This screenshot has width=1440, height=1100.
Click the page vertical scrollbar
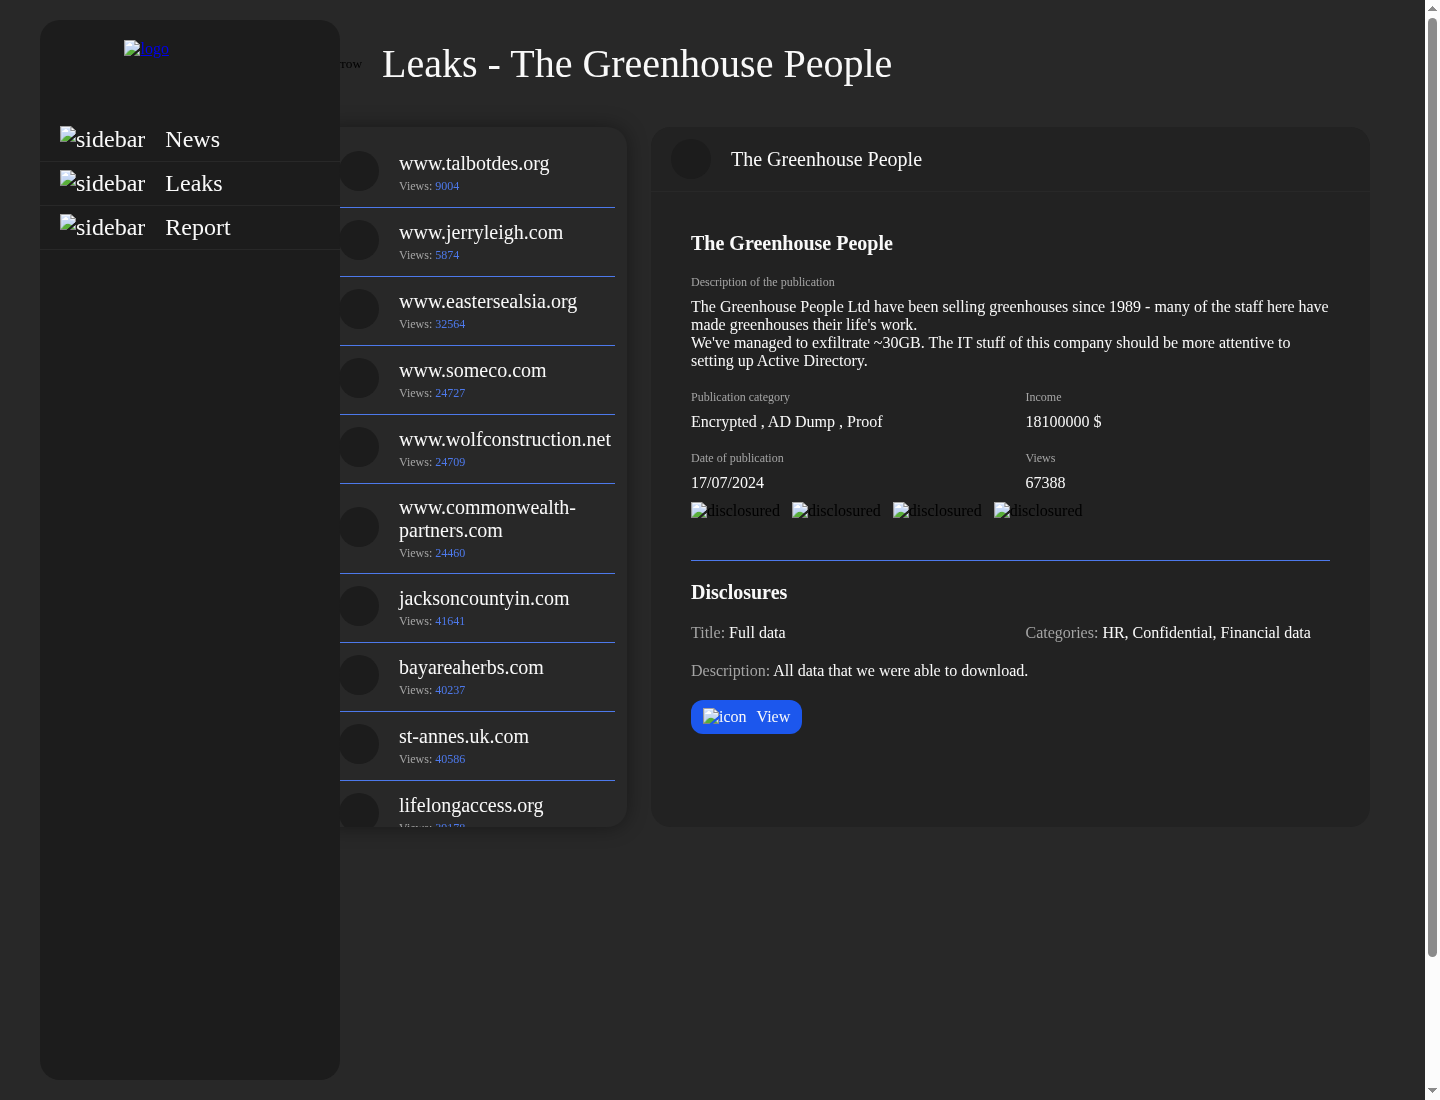pos(1432,488)
